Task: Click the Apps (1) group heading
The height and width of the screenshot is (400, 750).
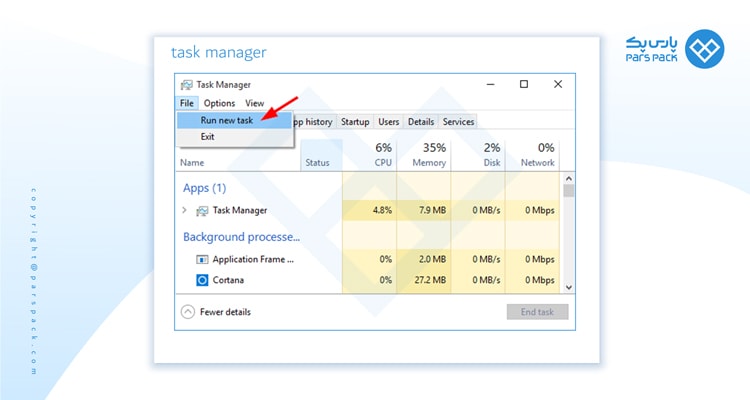Action: pyautogui.click(x=204, y=188)
